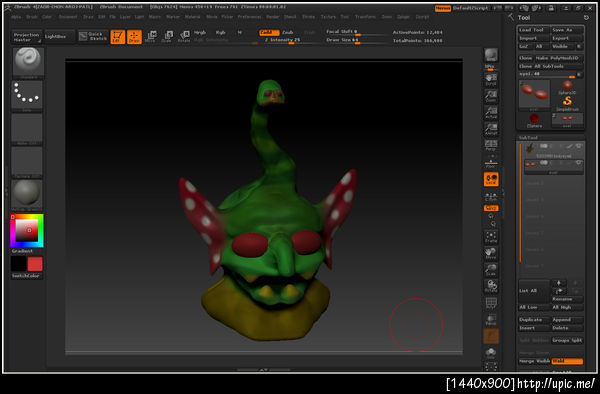
Task: Select the Zoom canvas icon in right shelf
Action: pyautogui.click(x=491, y=96)
